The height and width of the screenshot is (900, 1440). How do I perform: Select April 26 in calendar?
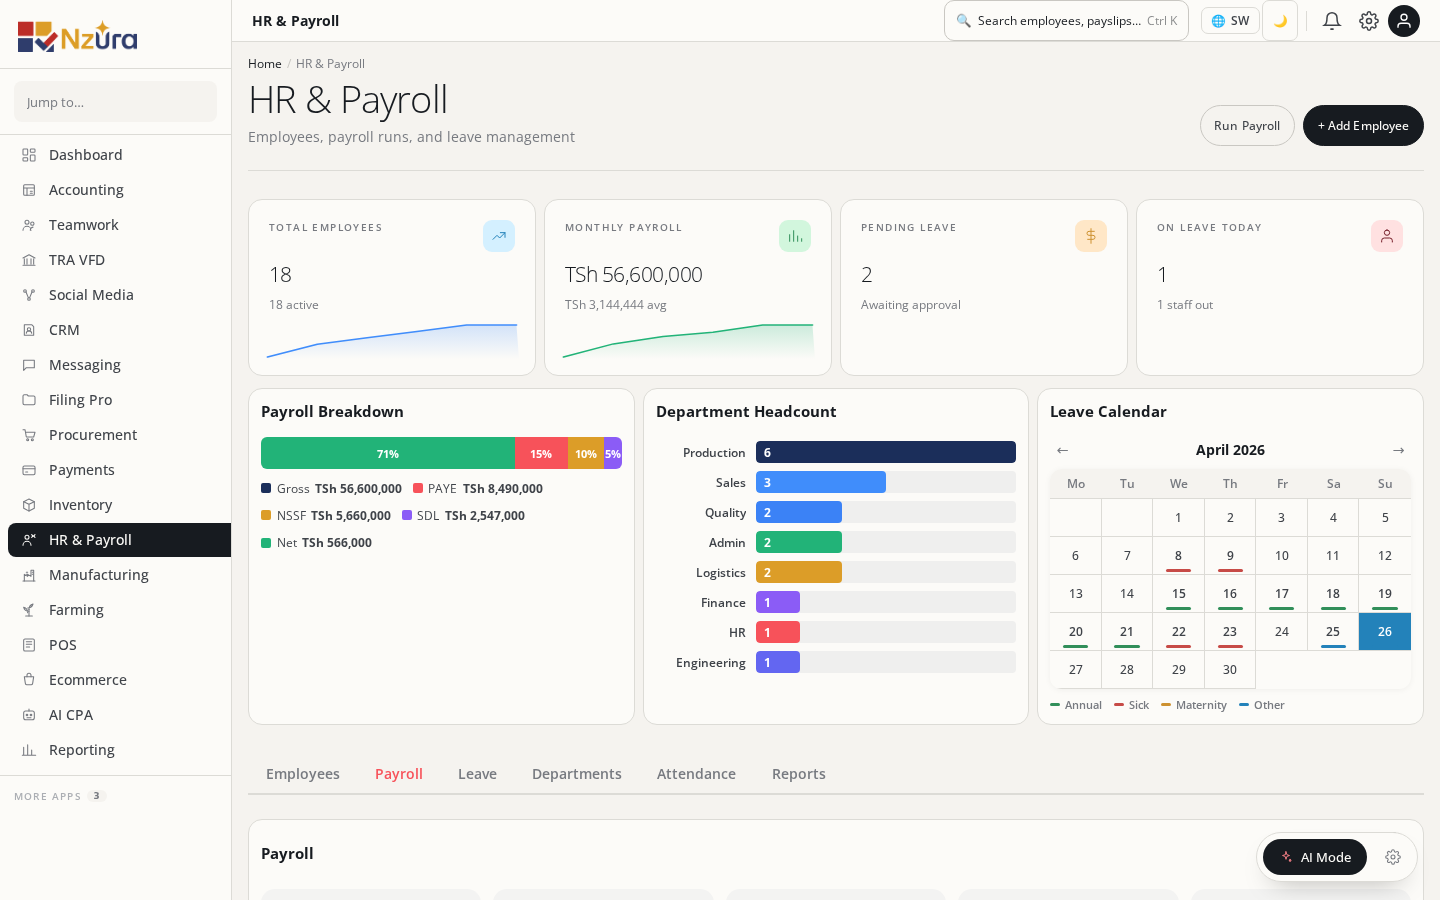click(1385, 632)
